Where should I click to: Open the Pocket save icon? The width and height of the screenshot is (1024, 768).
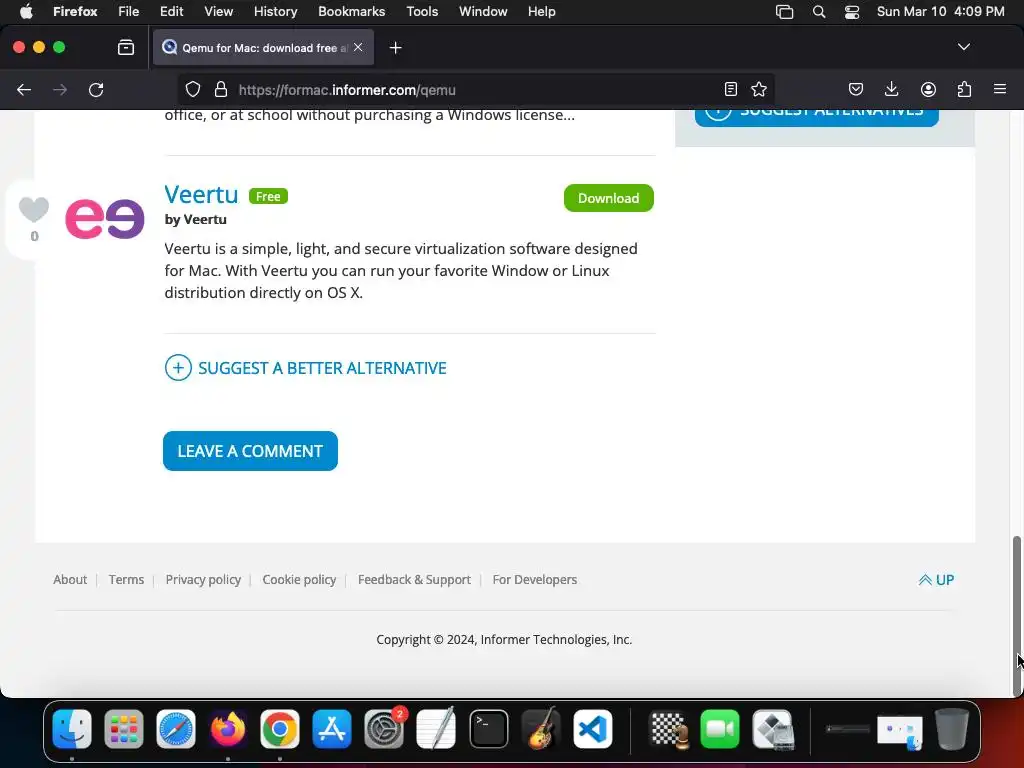[856, 89]
